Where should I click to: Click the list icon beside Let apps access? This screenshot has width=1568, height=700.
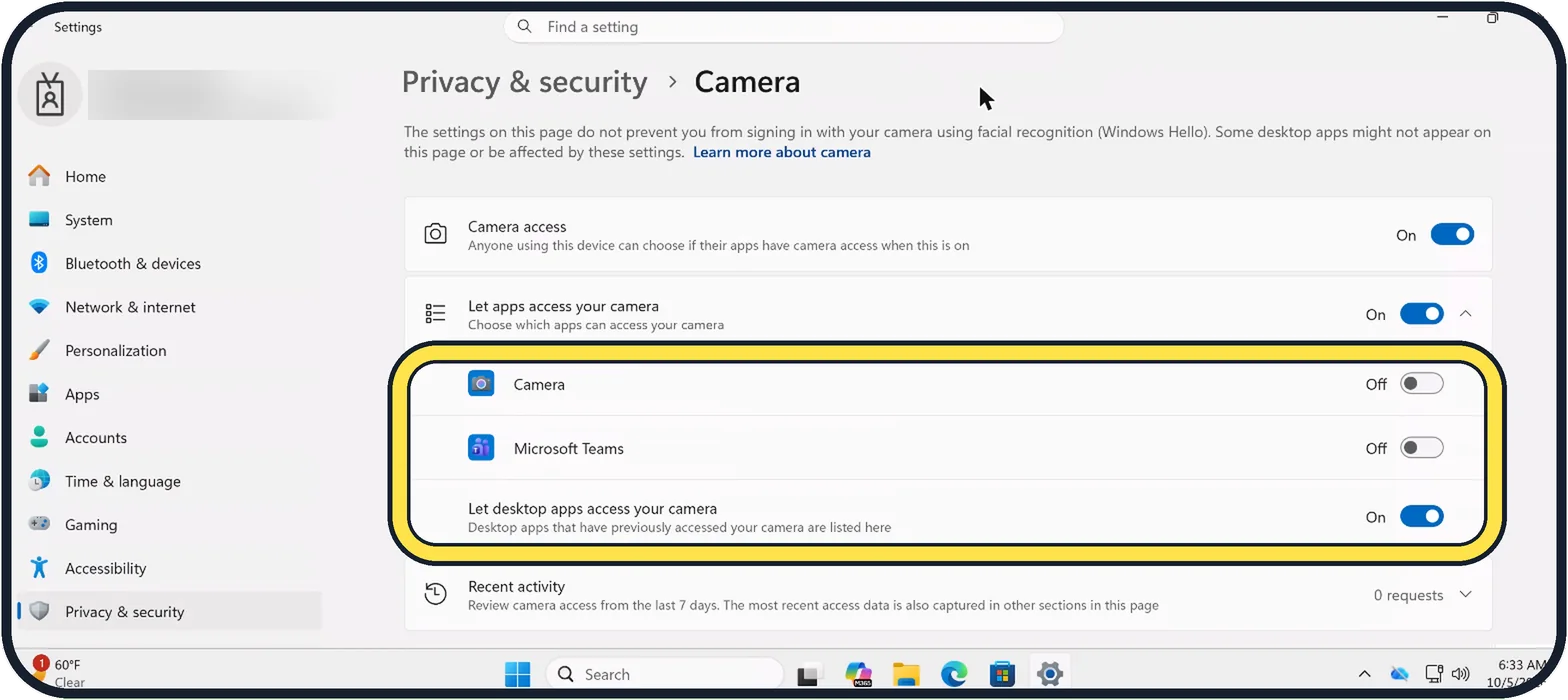pos(435,314)
